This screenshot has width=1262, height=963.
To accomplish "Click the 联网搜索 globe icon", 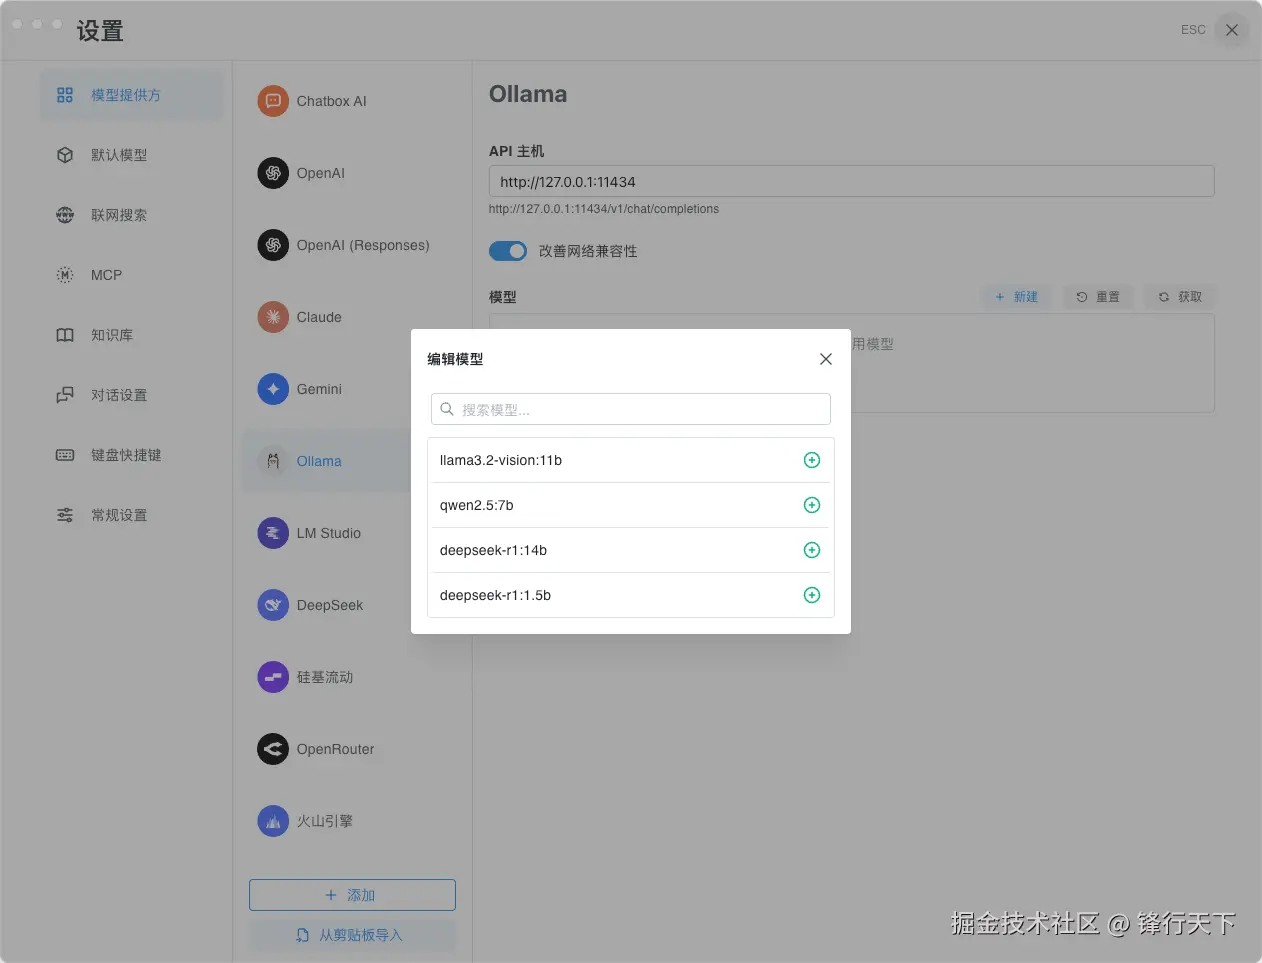I will (65, 215).
